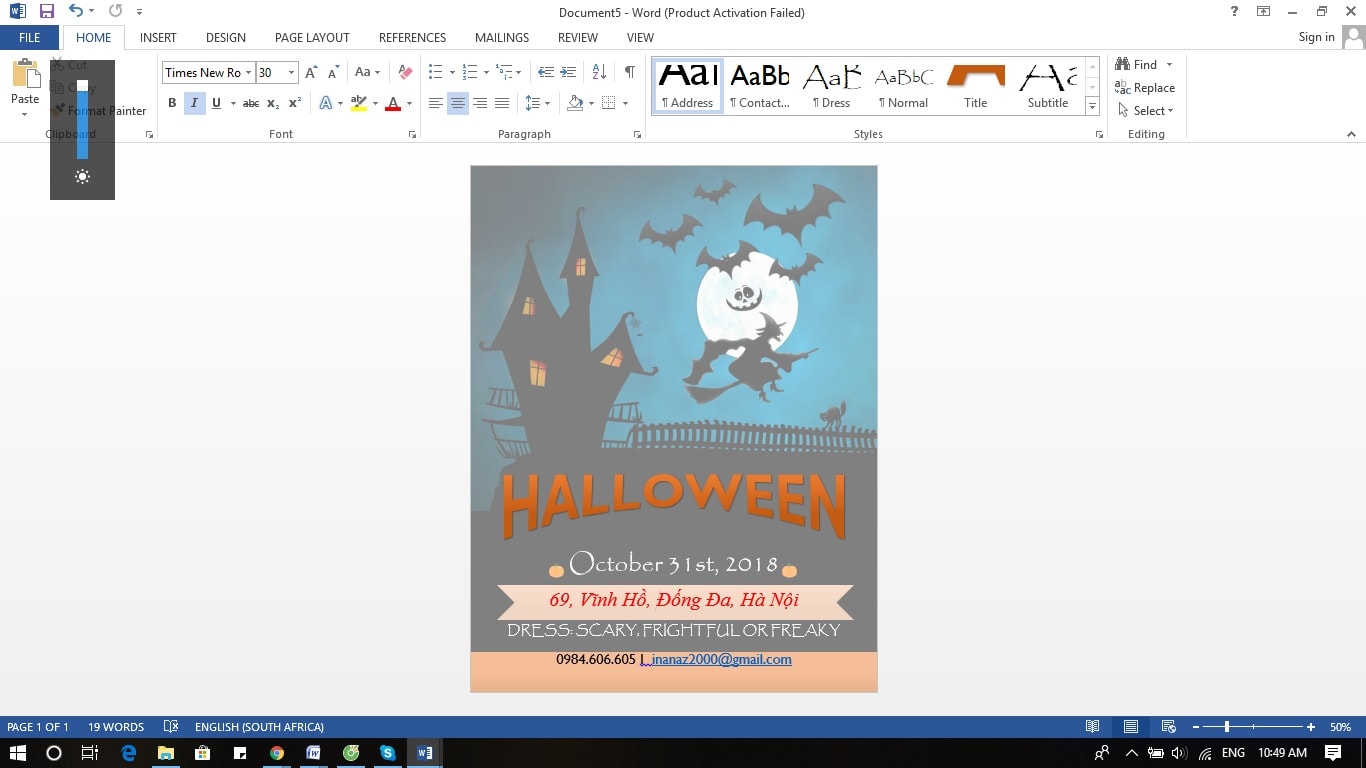
Task: Click the zoom slider in the status bar
Action: pyautogui.click(x=1227, y=727)
